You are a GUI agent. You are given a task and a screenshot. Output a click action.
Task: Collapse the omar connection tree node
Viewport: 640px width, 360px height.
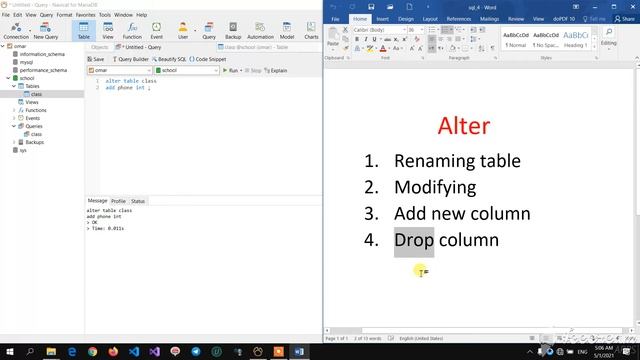[x=3, y=46]
